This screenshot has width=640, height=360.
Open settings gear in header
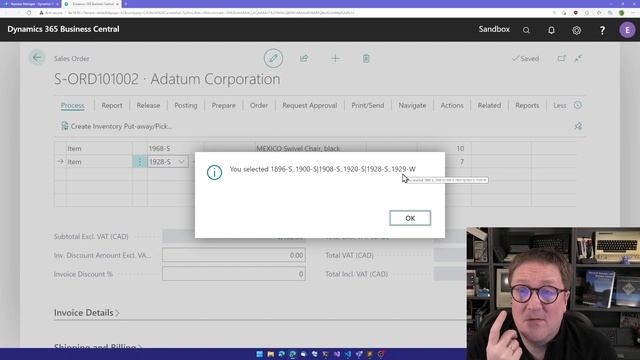[576, 30]
